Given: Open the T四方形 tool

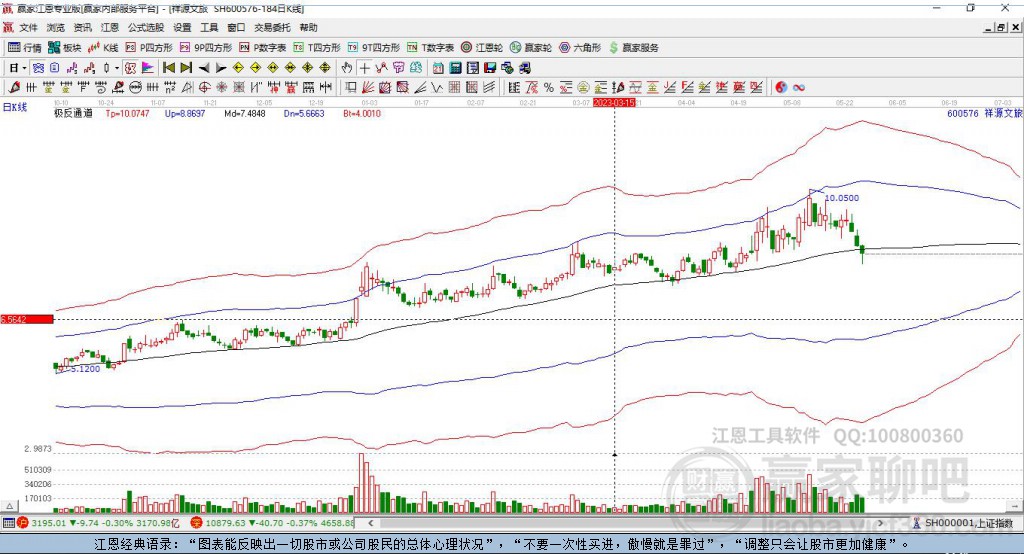Looking at the screenshot, I should (317, 48).
